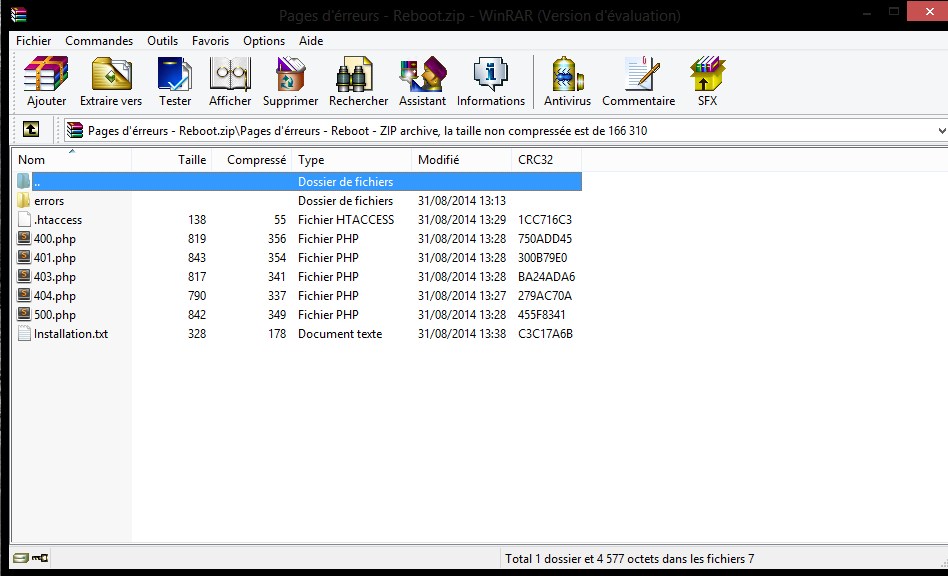Select the 403.php file name

coord(55,277)
